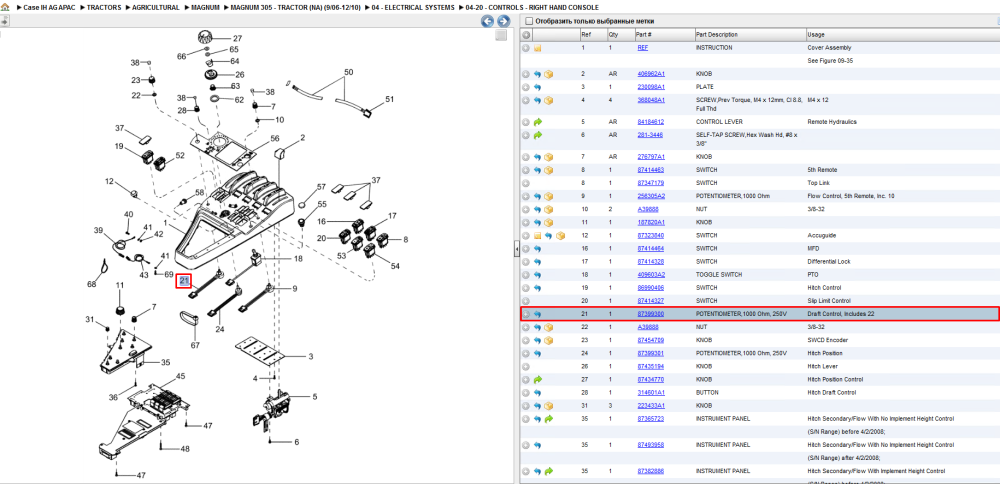Select the 'SWCD Encoder' usage cell

tap(826, 340)
